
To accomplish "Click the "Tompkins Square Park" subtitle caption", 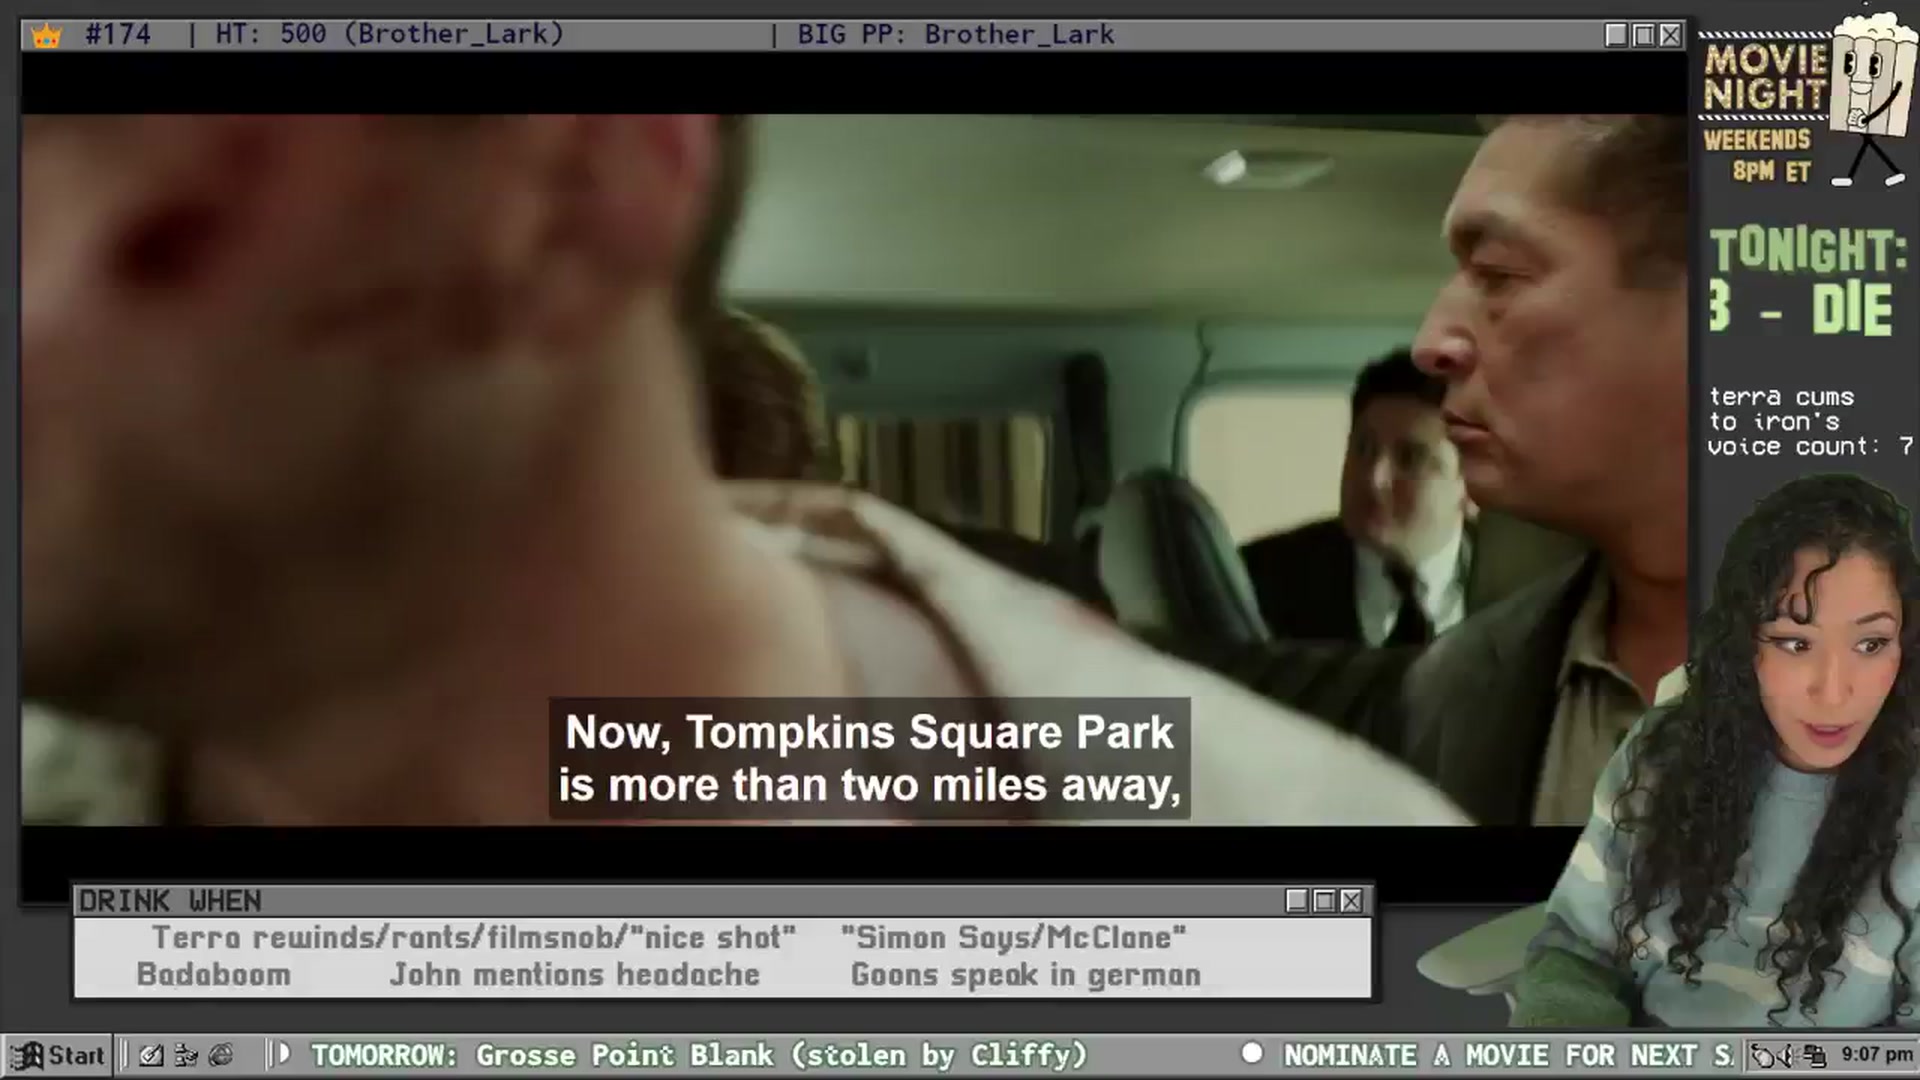I will (x=869, y=758).
